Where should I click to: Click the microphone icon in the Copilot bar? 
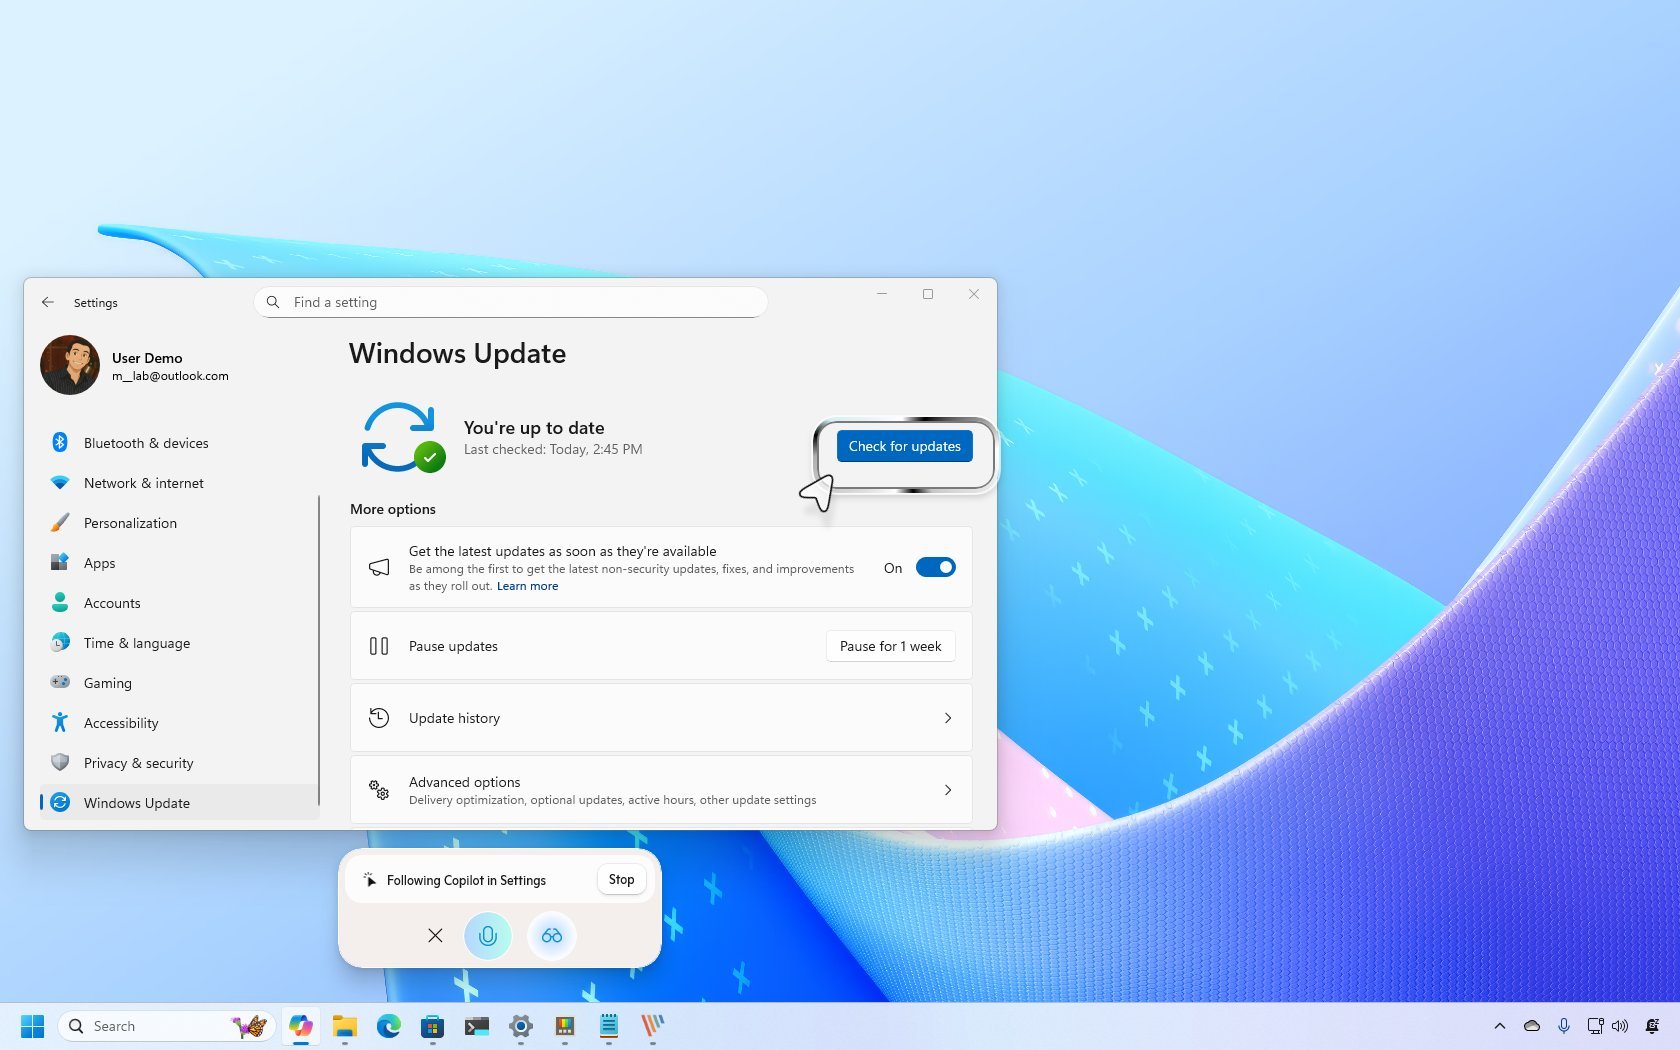click(x=487, y=936)
